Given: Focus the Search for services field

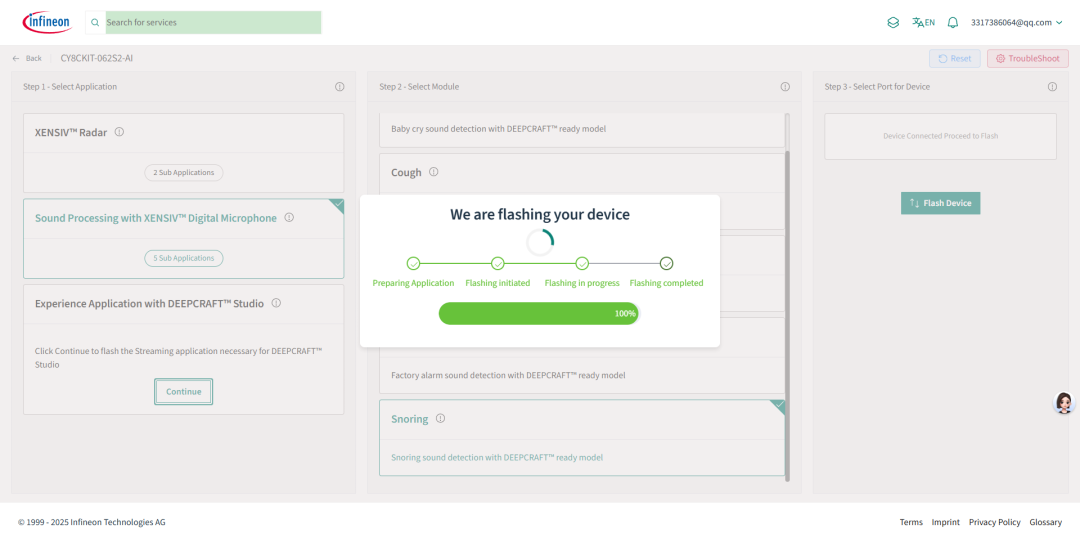Looking at the screenshot, I should (213, 23).
